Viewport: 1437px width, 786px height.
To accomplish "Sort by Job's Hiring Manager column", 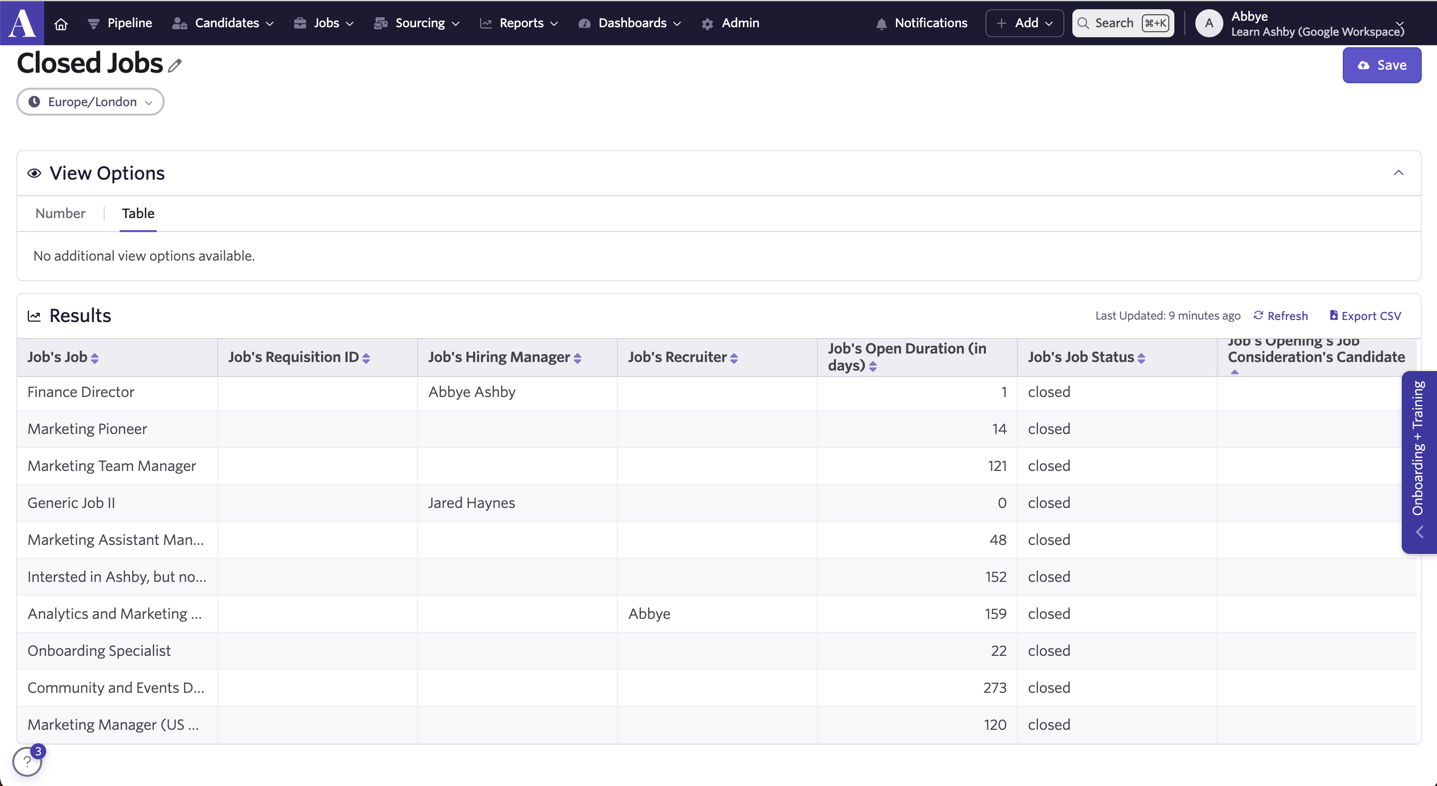I will [578, 358].
